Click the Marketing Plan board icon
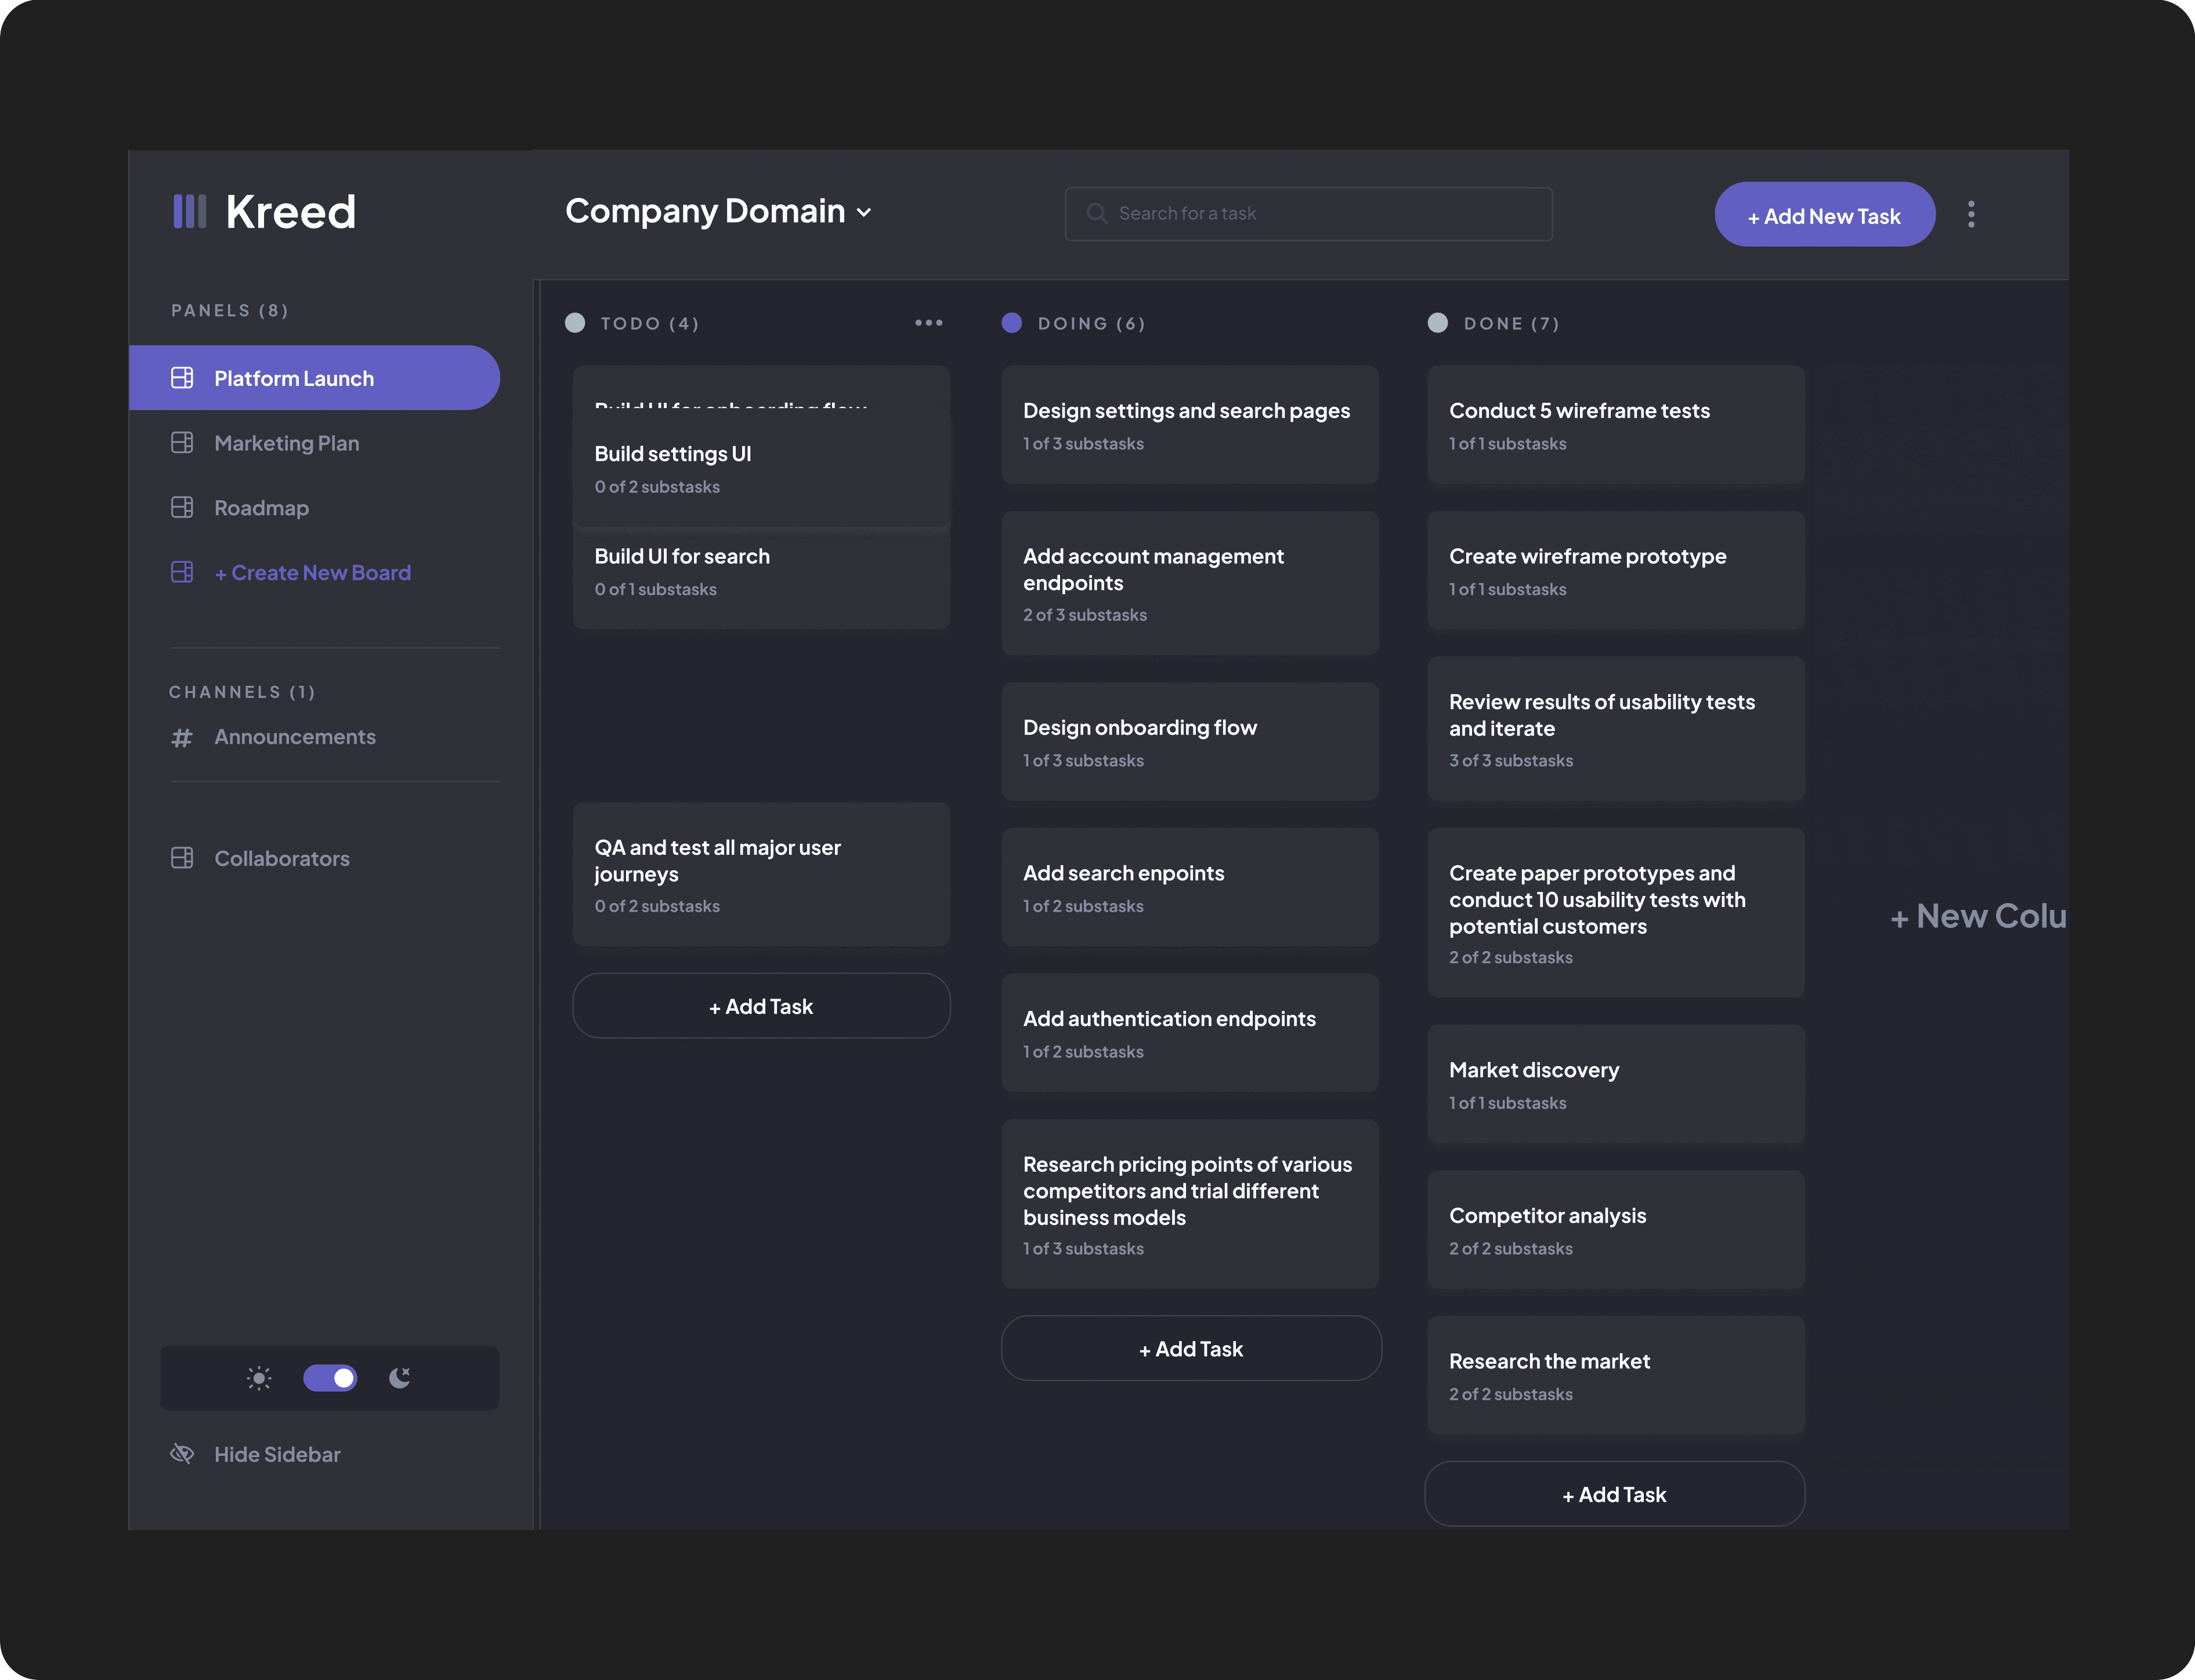 click(182, 442)
